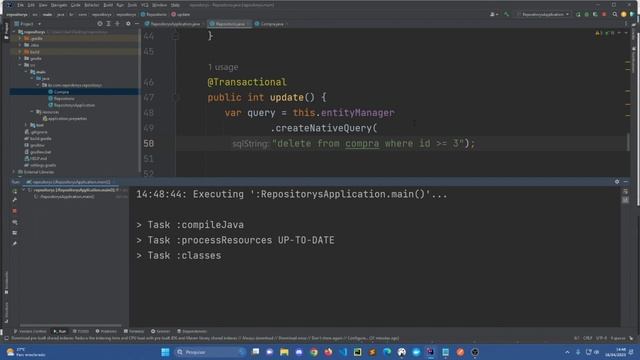Expand External Libraries node
Viewport: 640px width, 360px height.
click(x=14, y=172)
